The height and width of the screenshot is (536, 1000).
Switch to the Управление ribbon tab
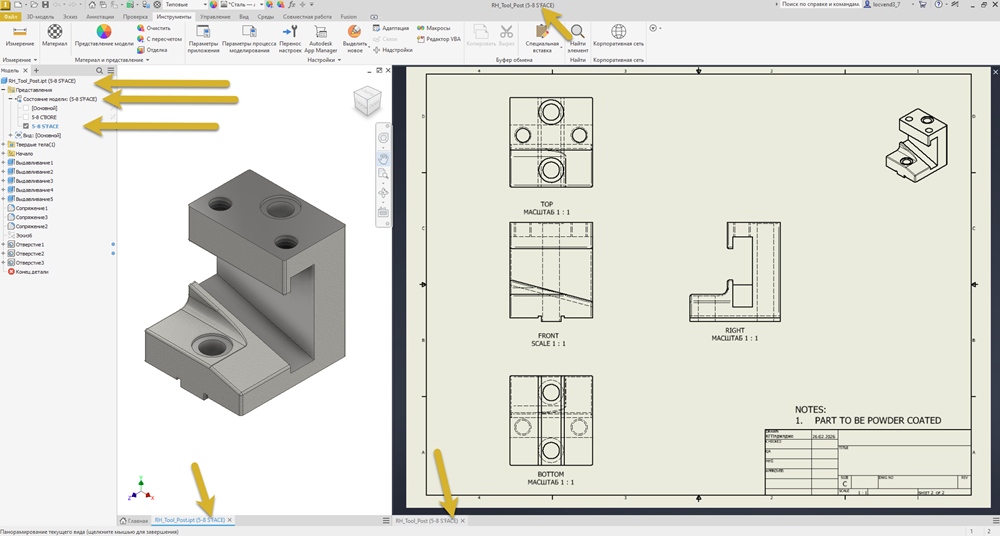coord(216,17)
